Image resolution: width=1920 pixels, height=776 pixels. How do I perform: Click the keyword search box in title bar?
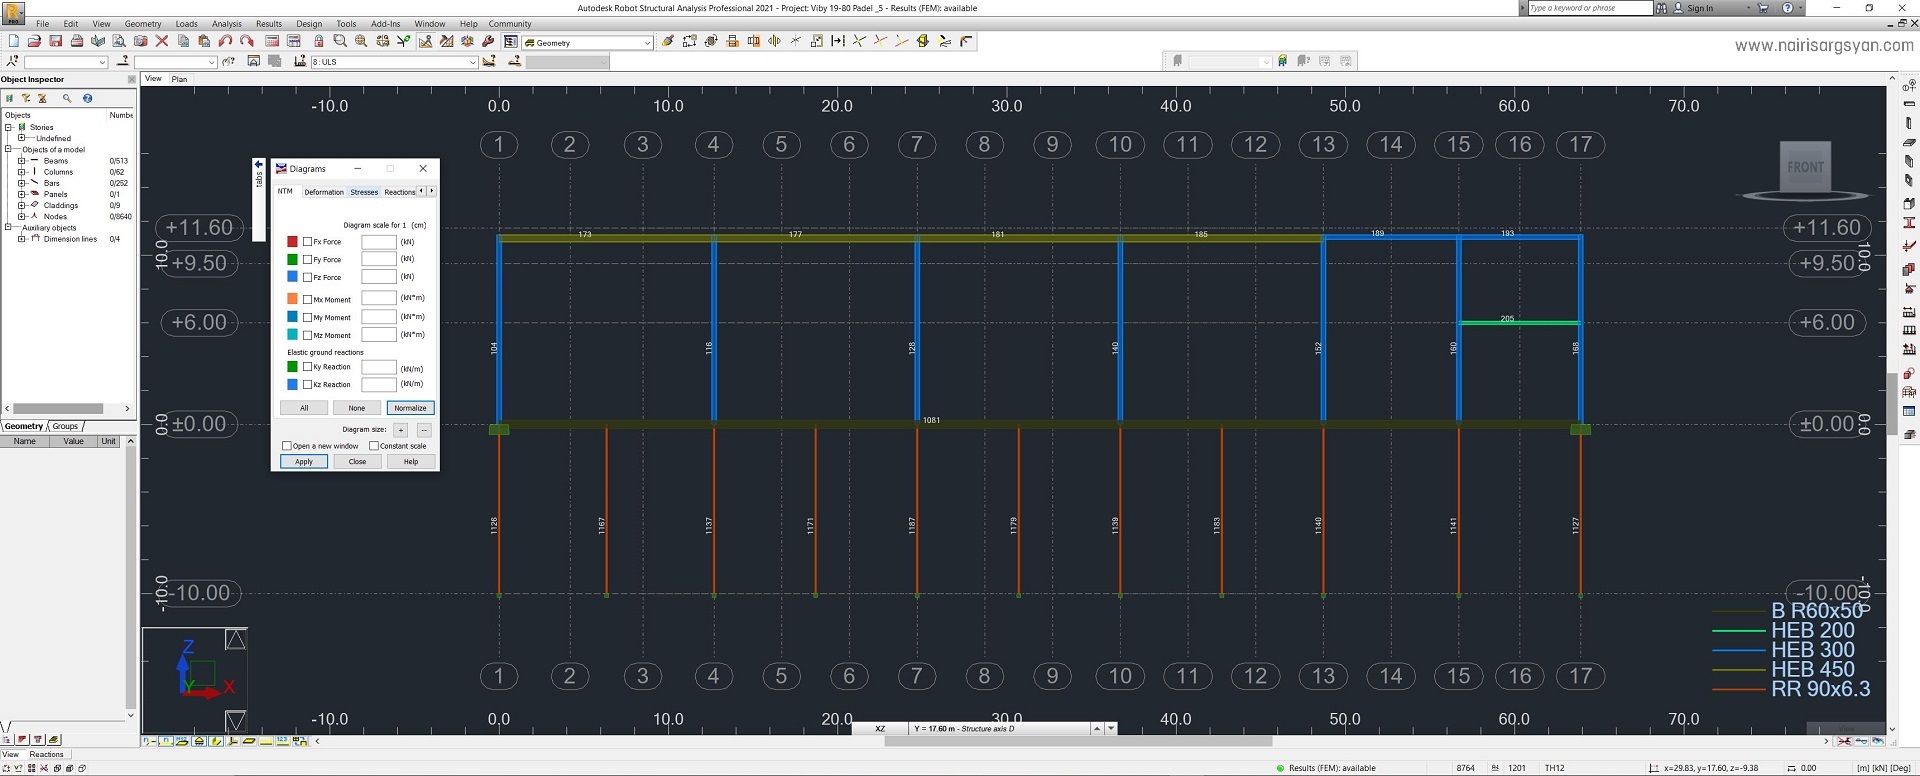(1589, 8)
